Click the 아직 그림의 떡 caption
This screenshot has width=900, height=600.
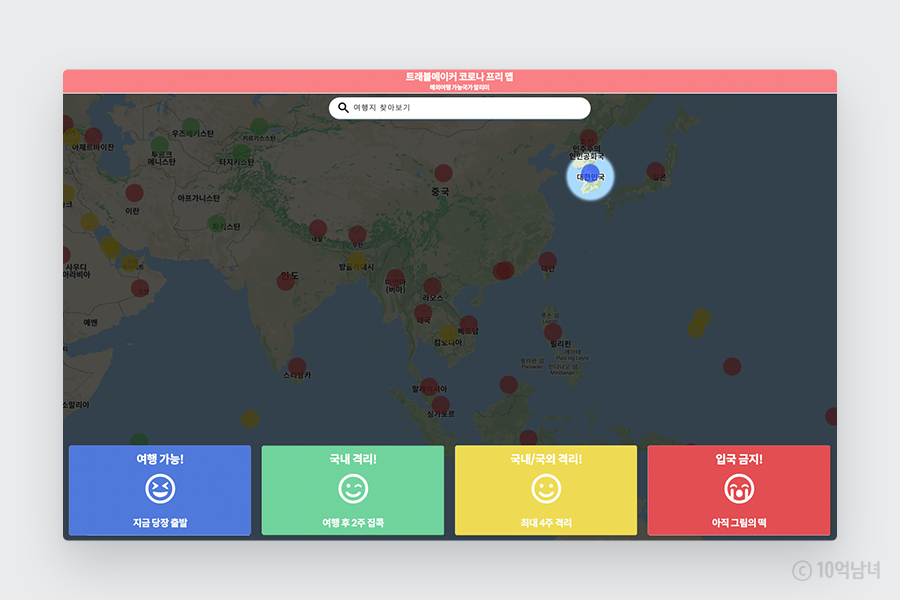pyautogui.click(x=739, y=522)
